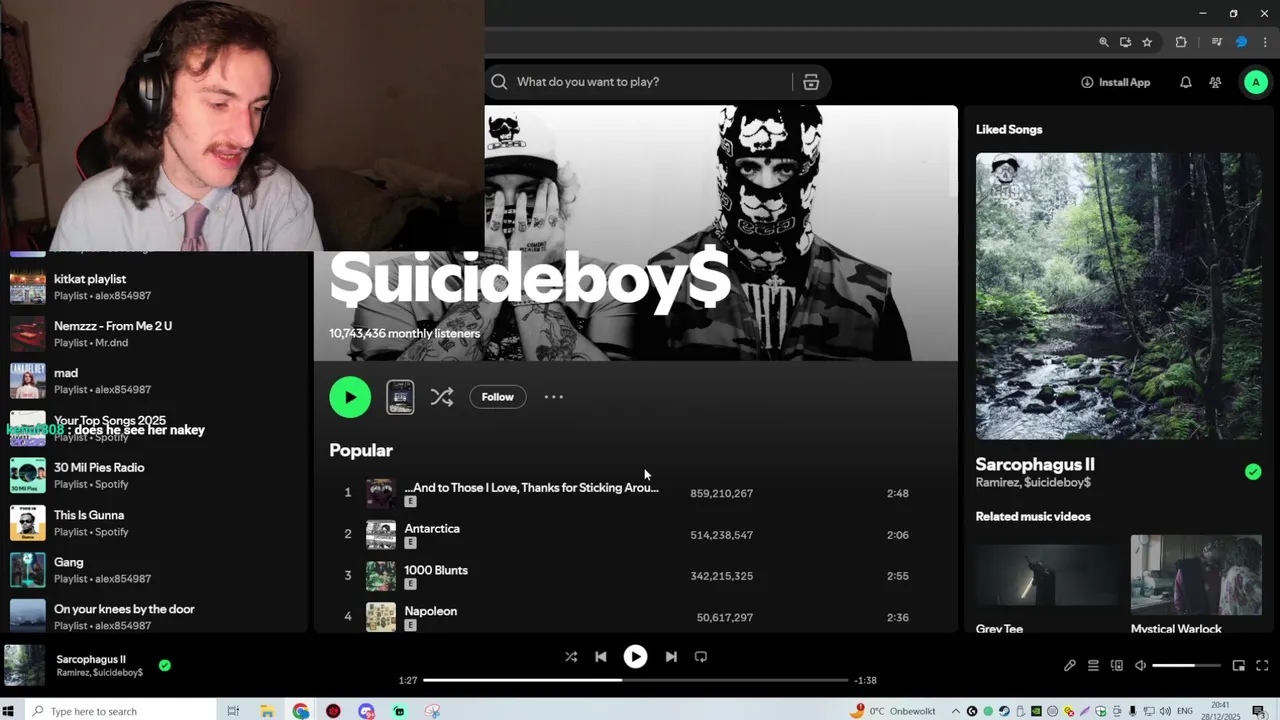Open Liked Songs heading in right panel

(1009, 129)
